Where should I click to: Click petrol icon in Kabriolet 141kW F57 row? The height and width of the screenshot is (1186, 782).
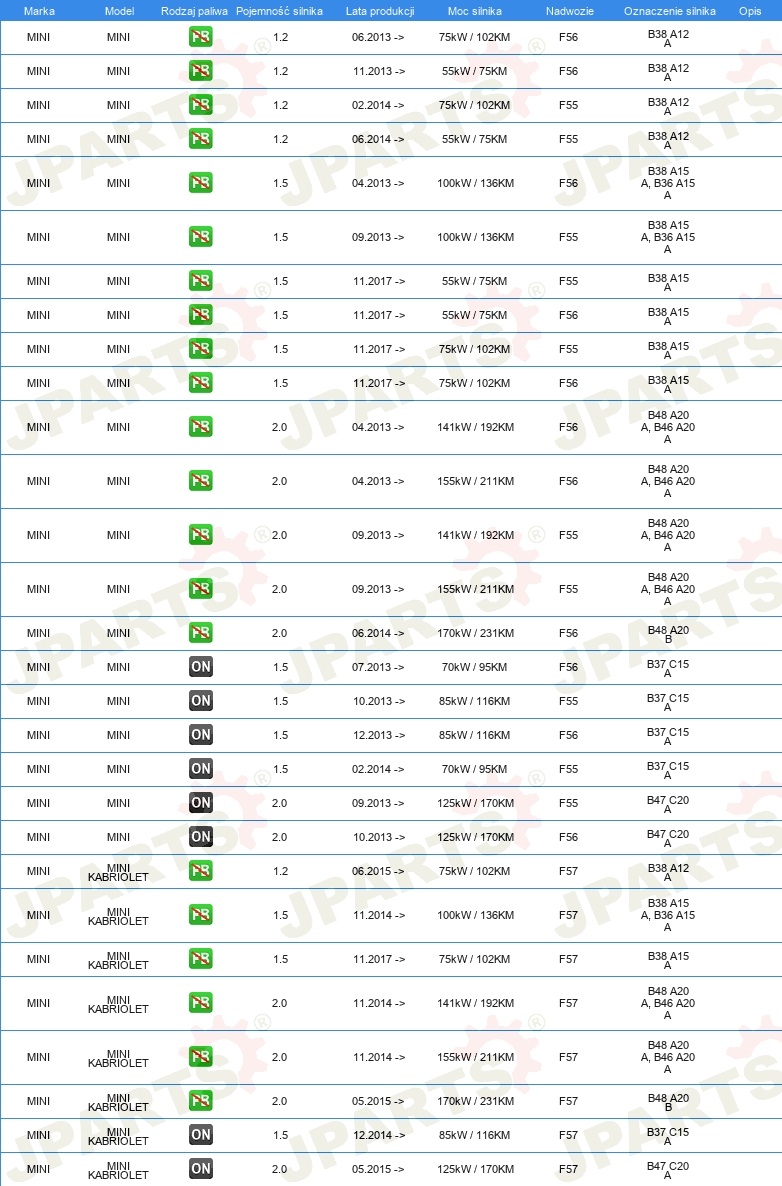pos(200,1003)
